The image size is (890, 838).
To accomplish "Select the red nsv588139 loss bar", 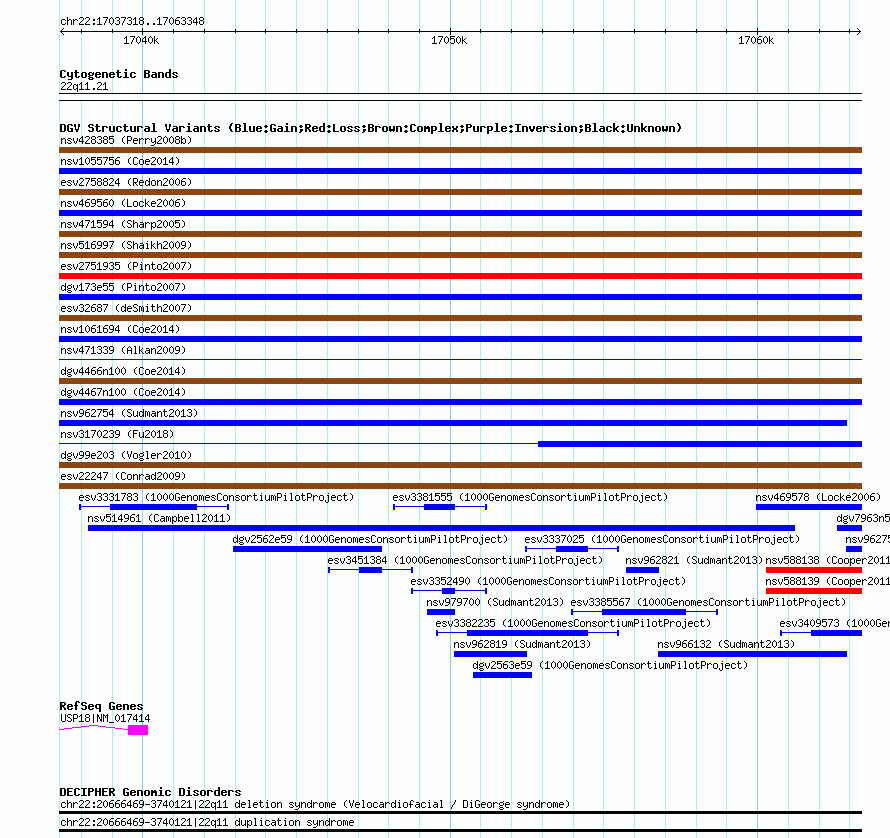I will pyautogui.click(x=814, y=591).
